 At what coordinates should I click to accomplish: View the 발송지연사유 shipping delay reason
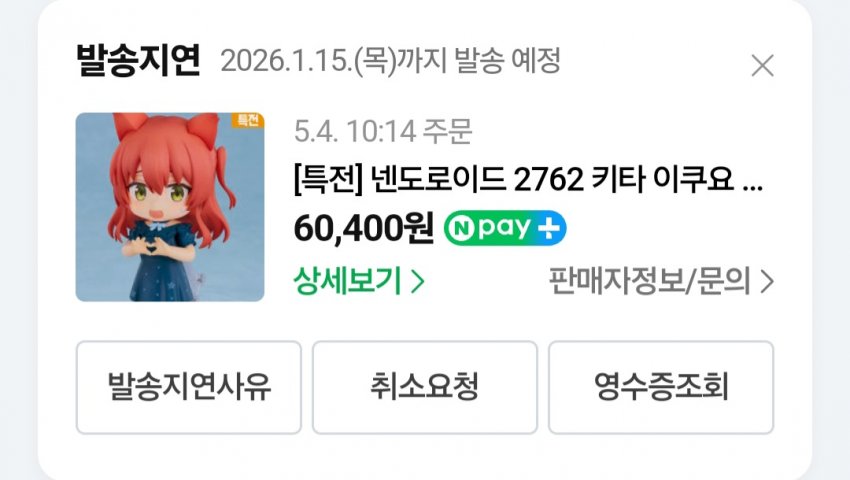pos(189,387)
